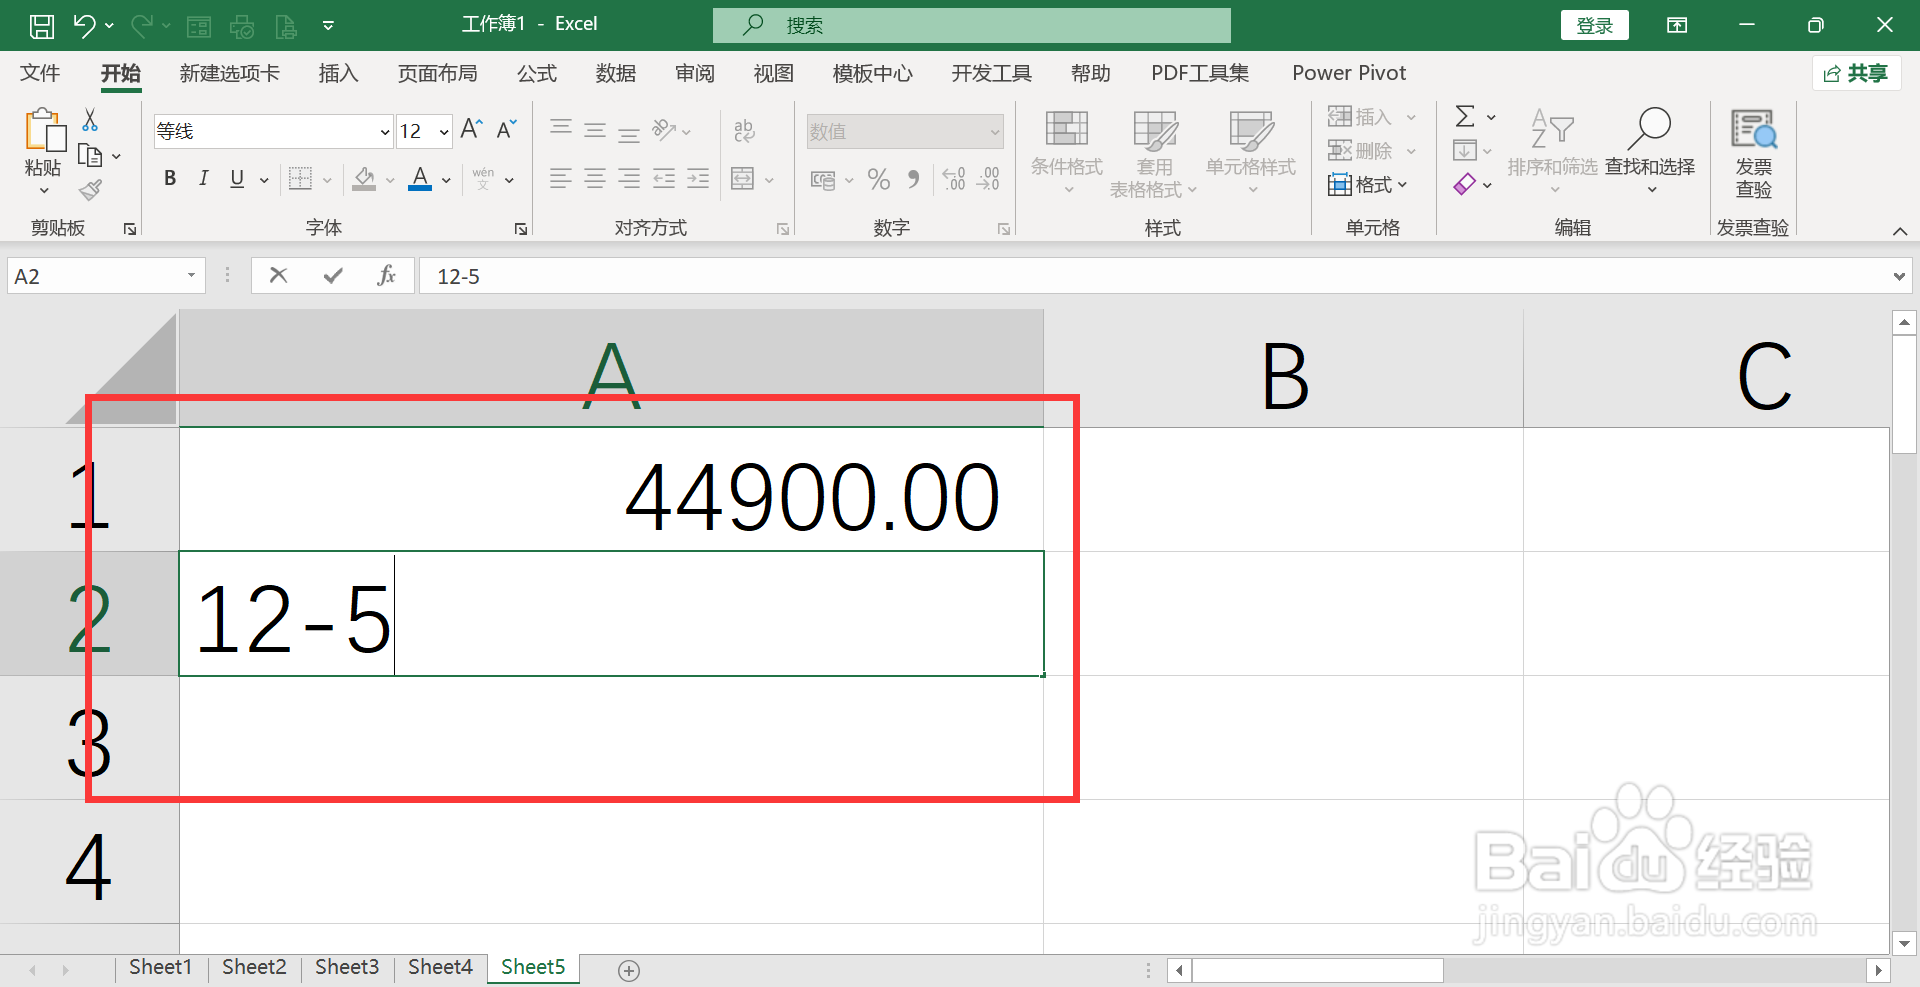Switch to the 公式 tab
Screen dimensions: 1920x987
click(x=536, y=73)
